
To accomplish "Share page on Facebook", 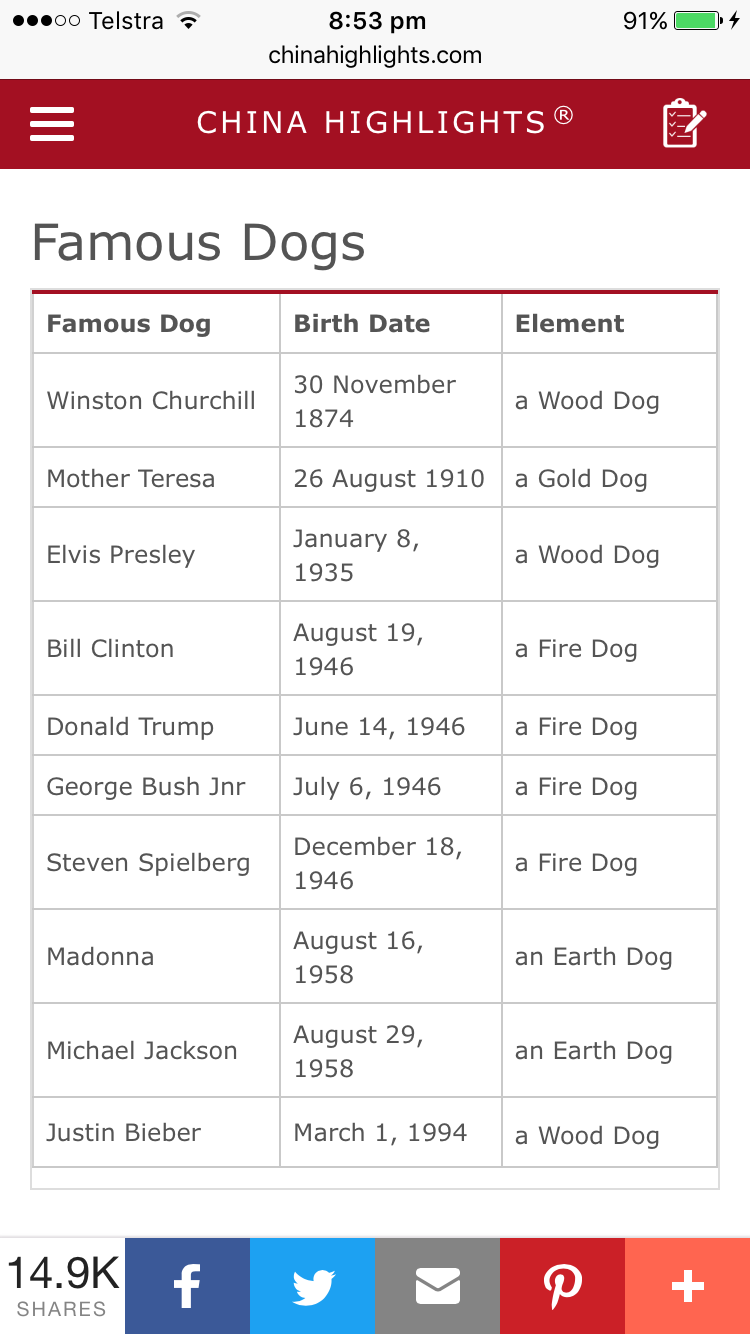I will pos(187,1286).
